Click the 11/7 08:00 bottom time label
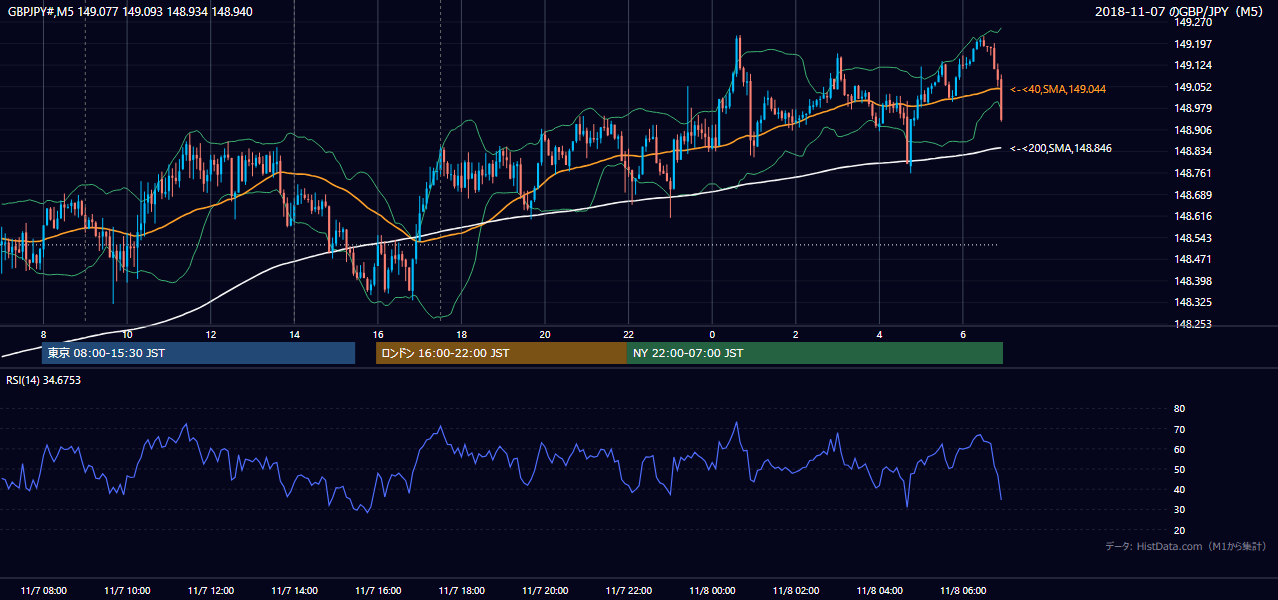The height and width of the screenshot is (600, 1278). click(43, 591)
